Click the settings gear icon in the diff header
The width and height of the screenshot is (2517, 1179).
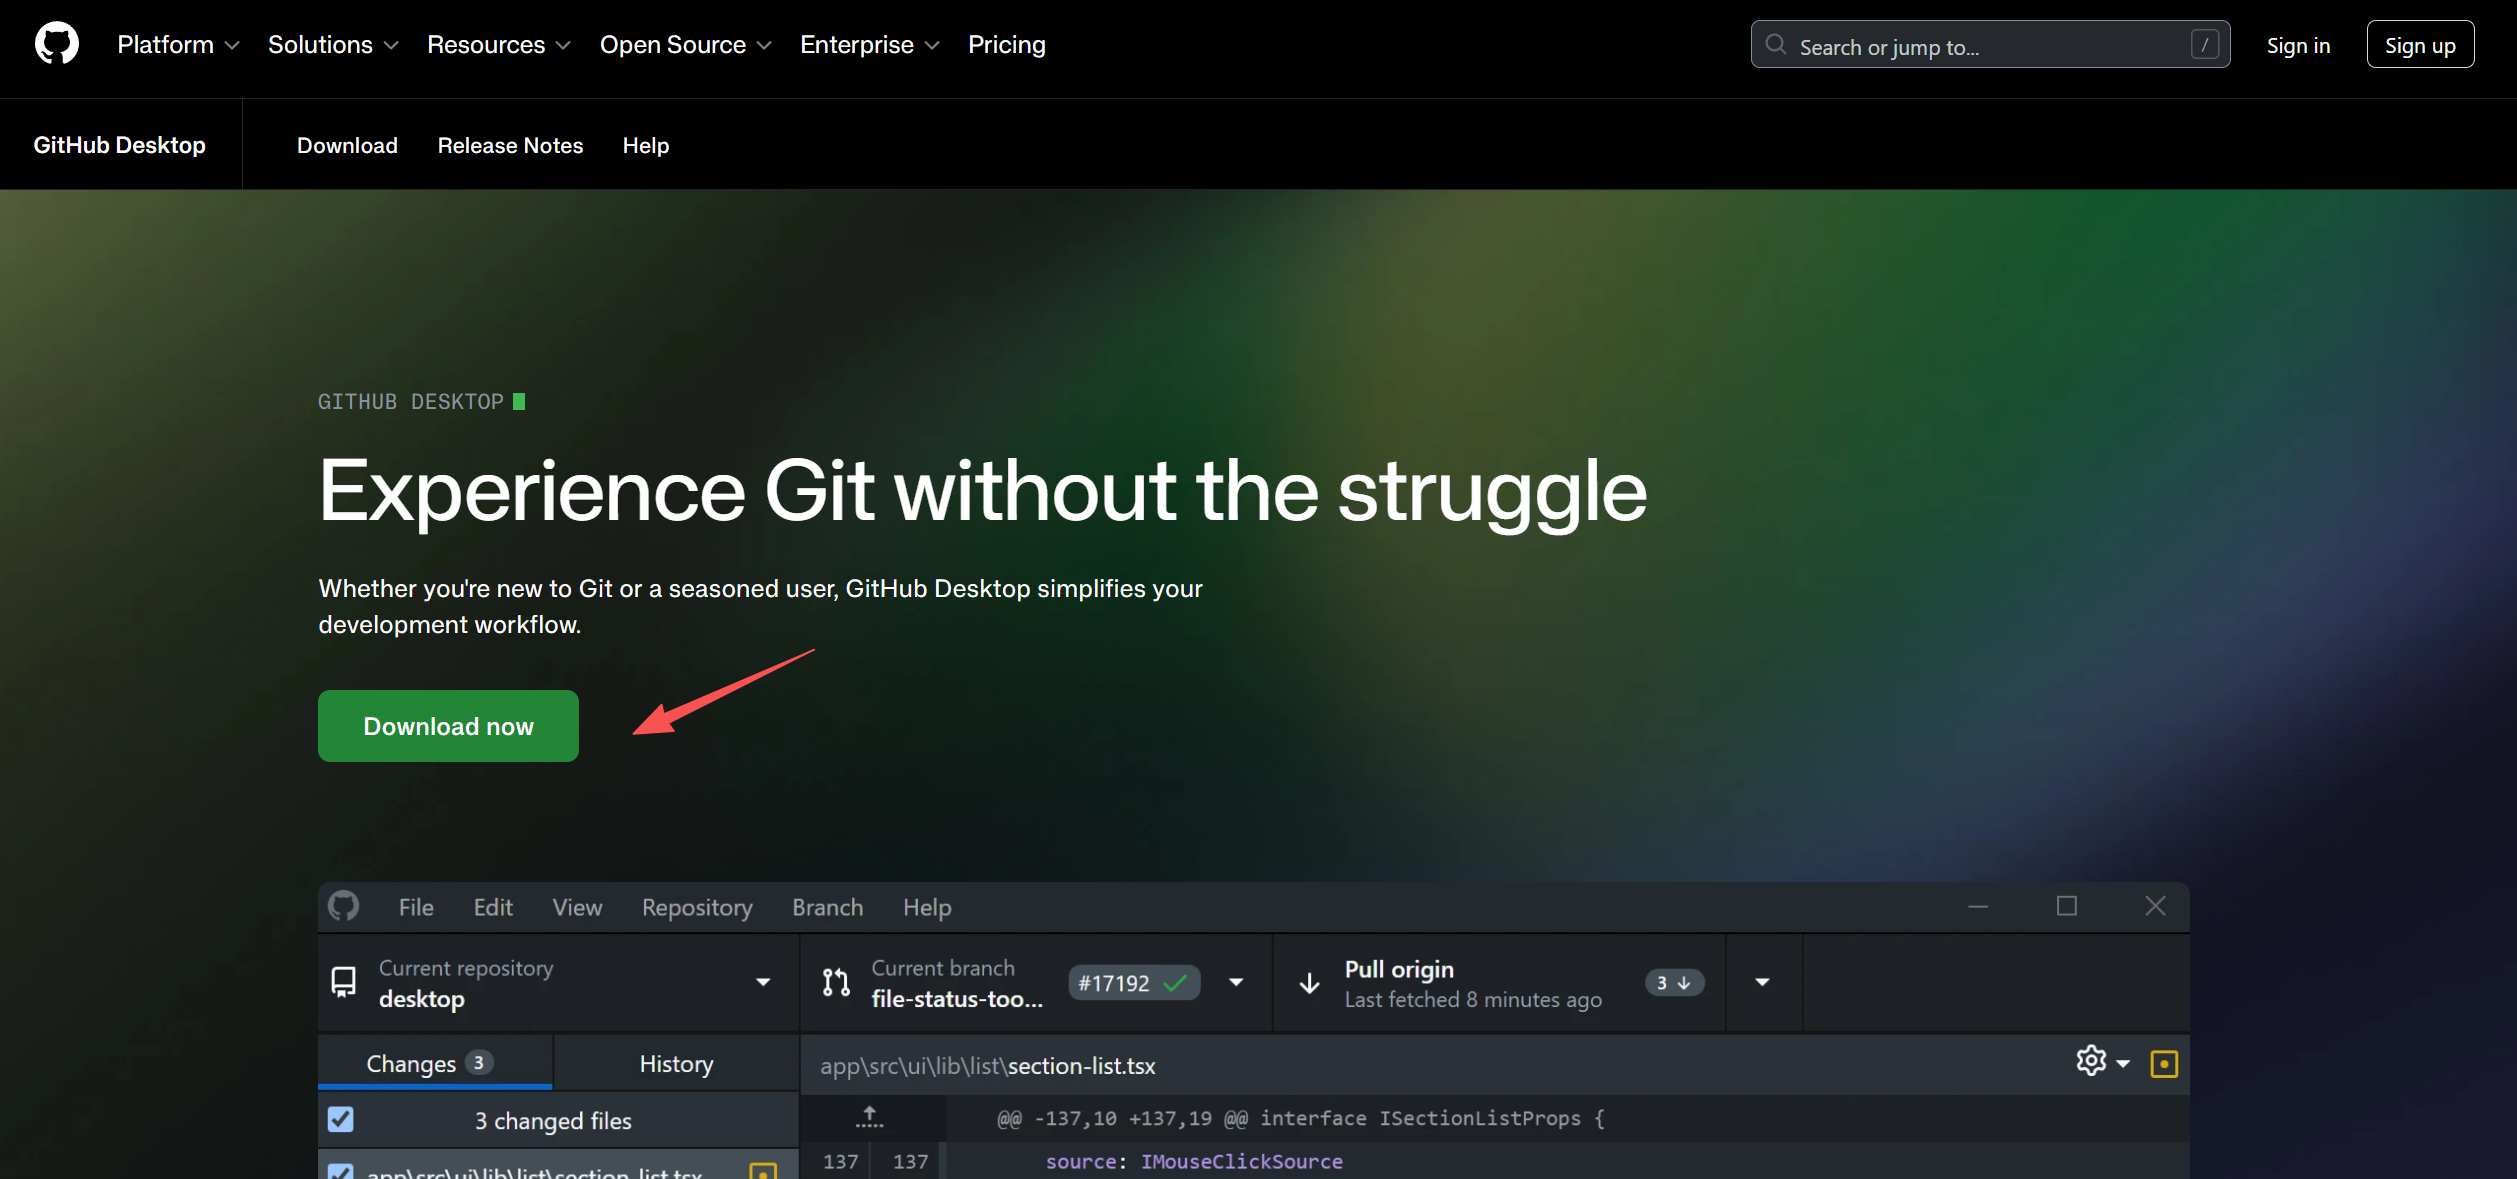click(2091, 1061)
